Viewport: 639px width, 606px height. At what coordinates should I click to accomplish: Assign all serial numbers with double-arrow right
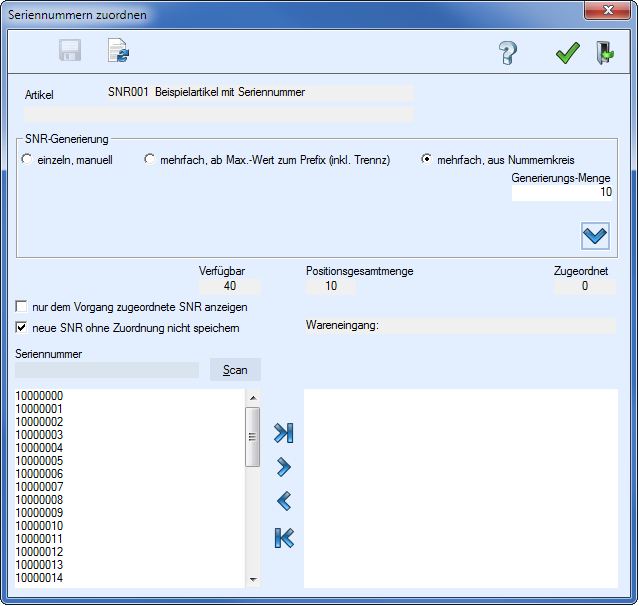(284, 433)
